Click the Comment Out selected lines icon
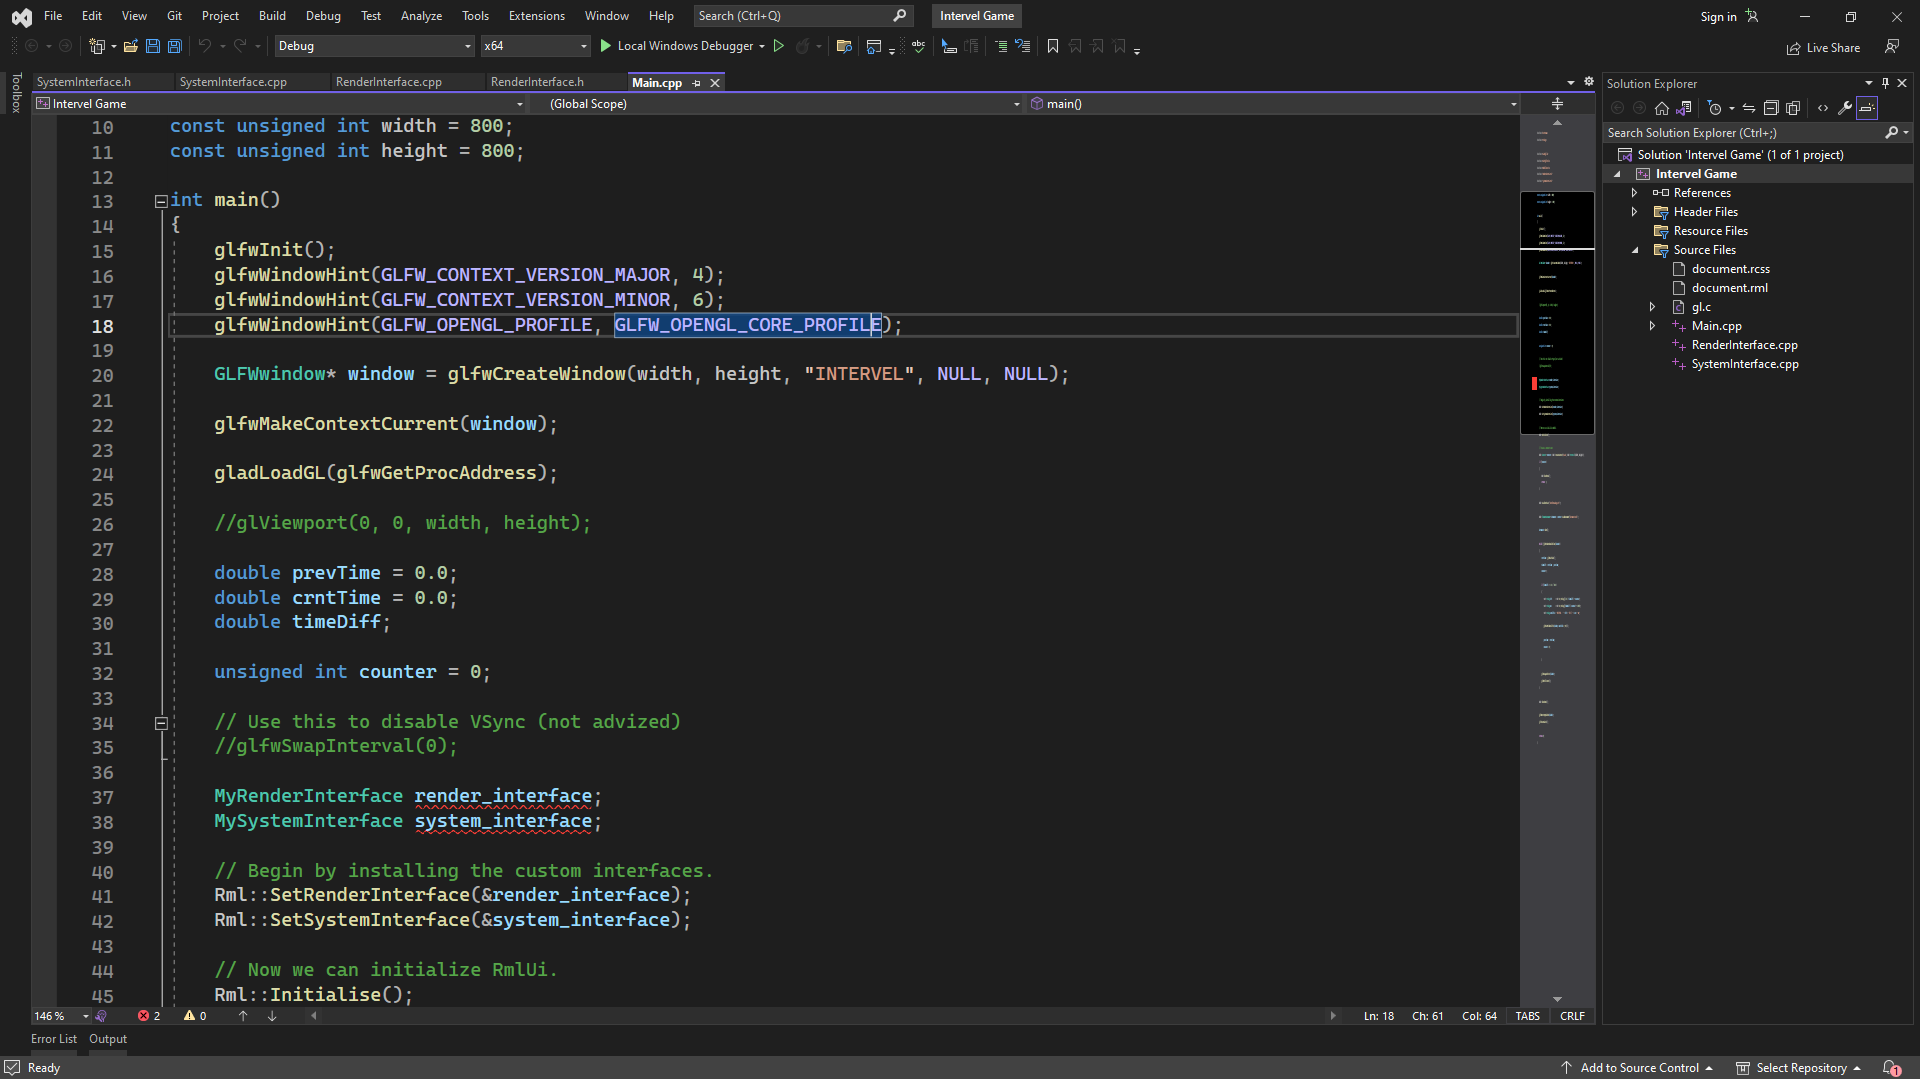The width and height of the screenshot is (1920, 1079). click(x=1001, y=46)
